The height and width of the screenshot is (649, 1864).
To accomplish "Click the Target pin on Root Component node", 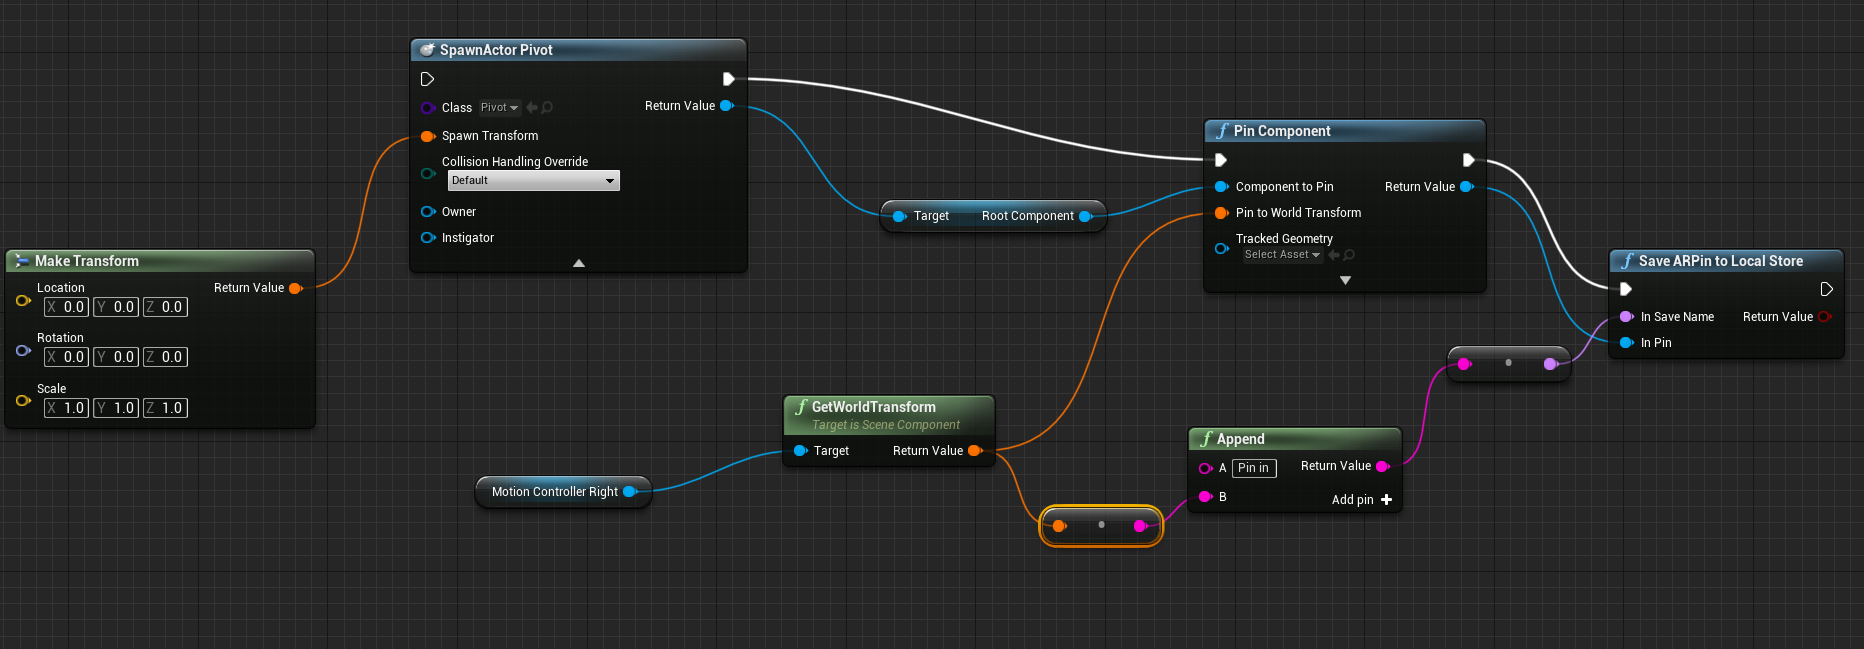I will pos(899,216).
